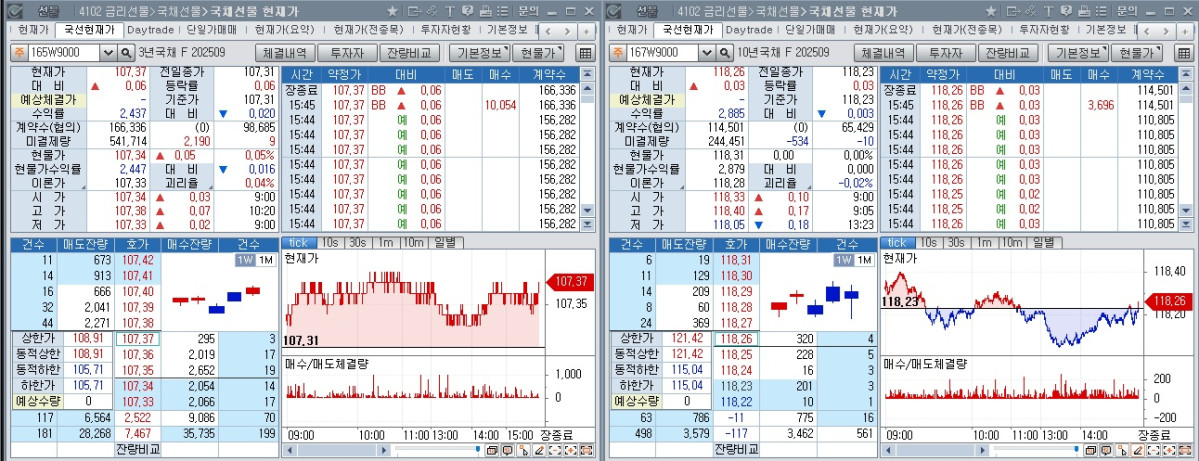Zoom out the right tick chart
Viewport: 1199px width, 461px height.
pyautogui.click(x=1153, y=450)
